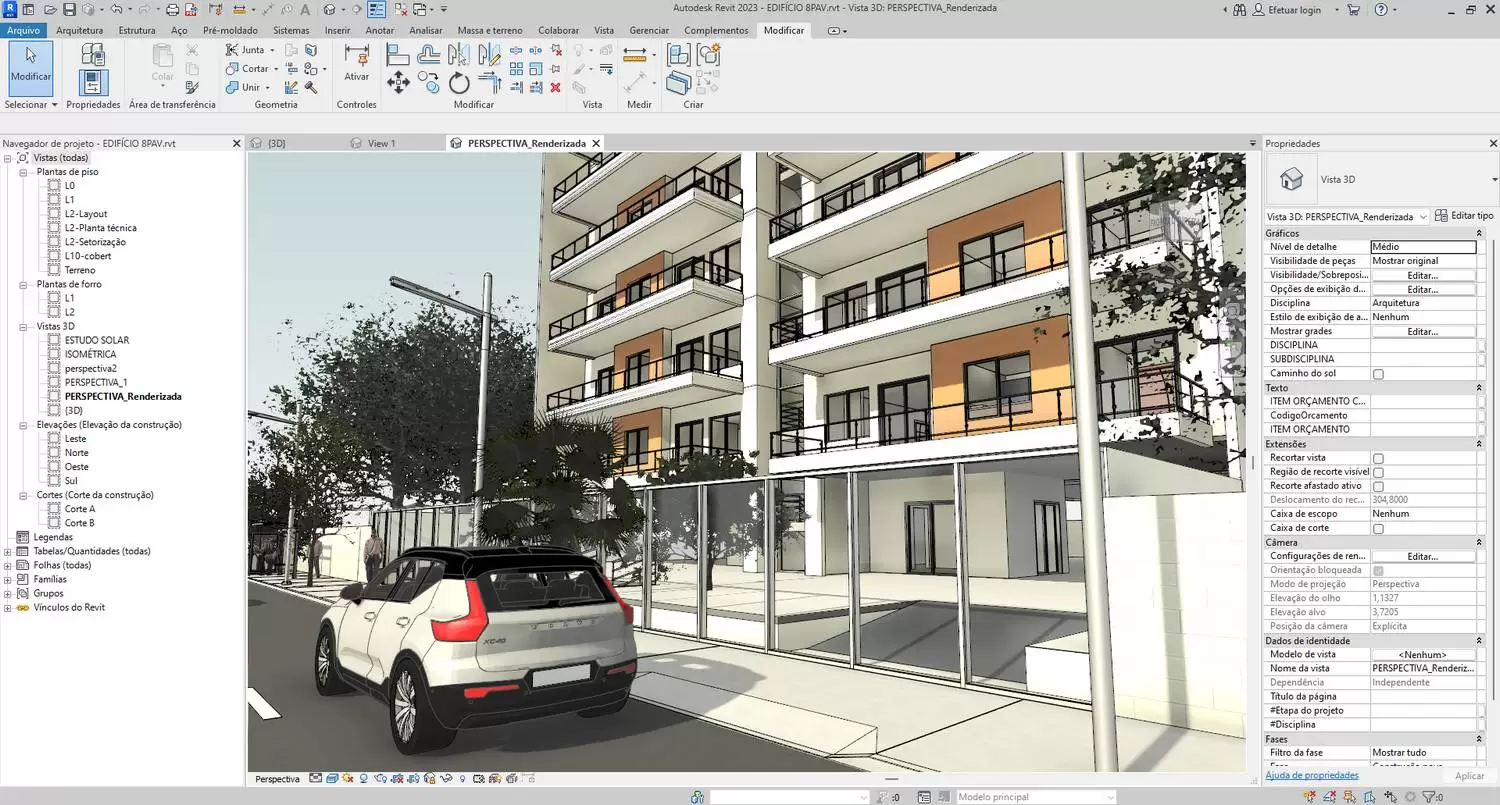Toggle Sun Path icon in view control bar
Screen dimensions: 1500x805
(x=348, y=779)
